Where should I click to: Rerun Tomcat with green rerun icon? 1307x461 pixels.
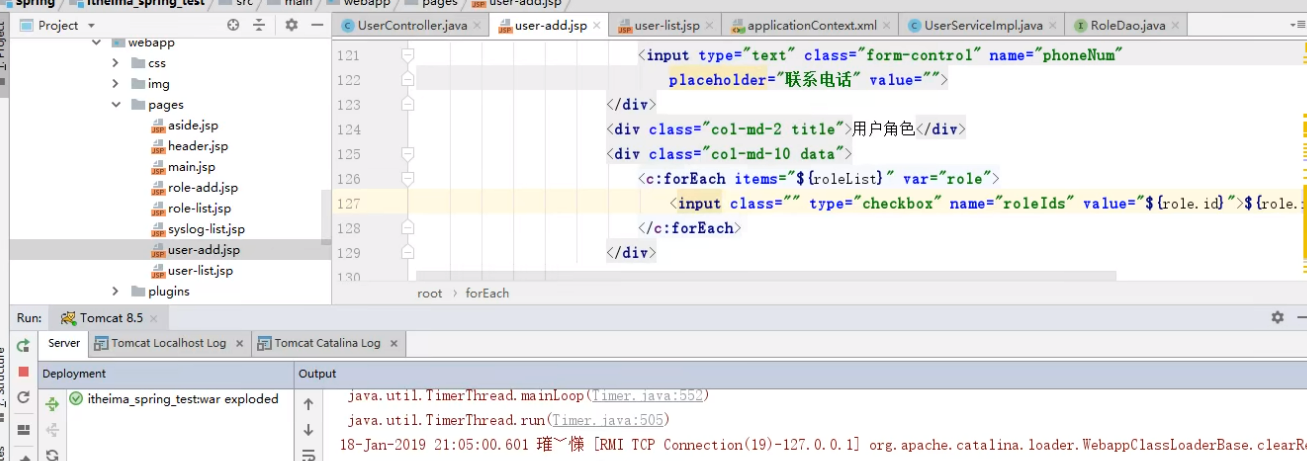[23, 345]
